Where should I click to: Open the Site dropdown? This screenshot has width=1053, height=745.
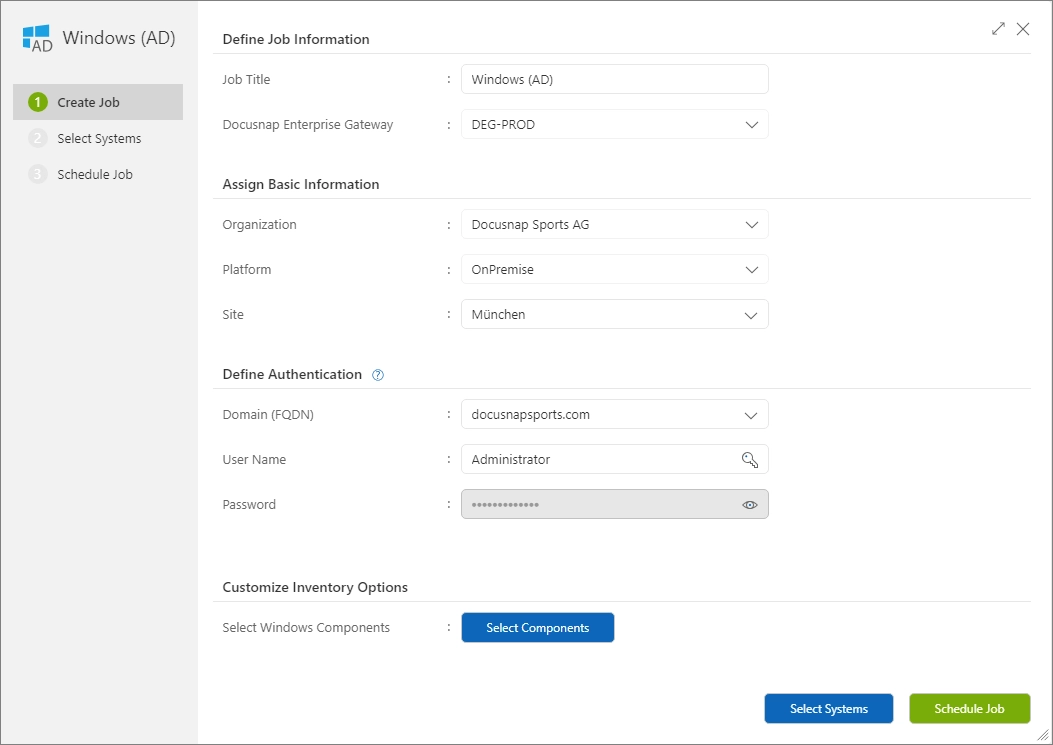[x=614, y=314]
